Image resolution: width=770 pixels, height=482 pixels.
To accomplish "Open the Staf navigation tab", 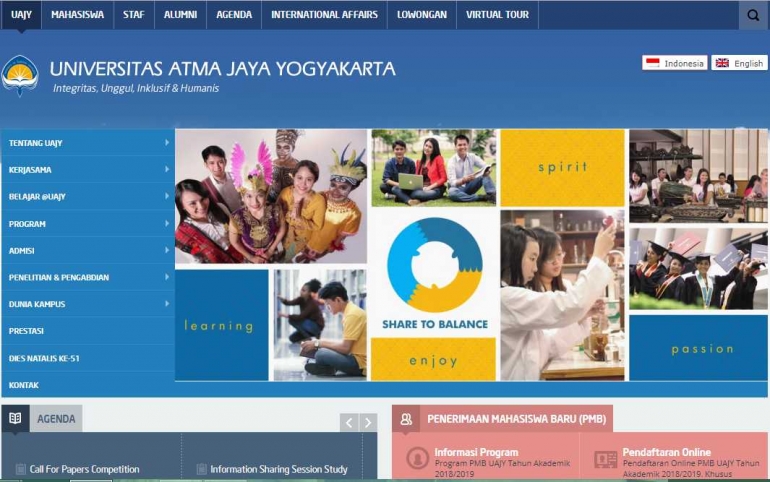I will click(x=134, y=15).
